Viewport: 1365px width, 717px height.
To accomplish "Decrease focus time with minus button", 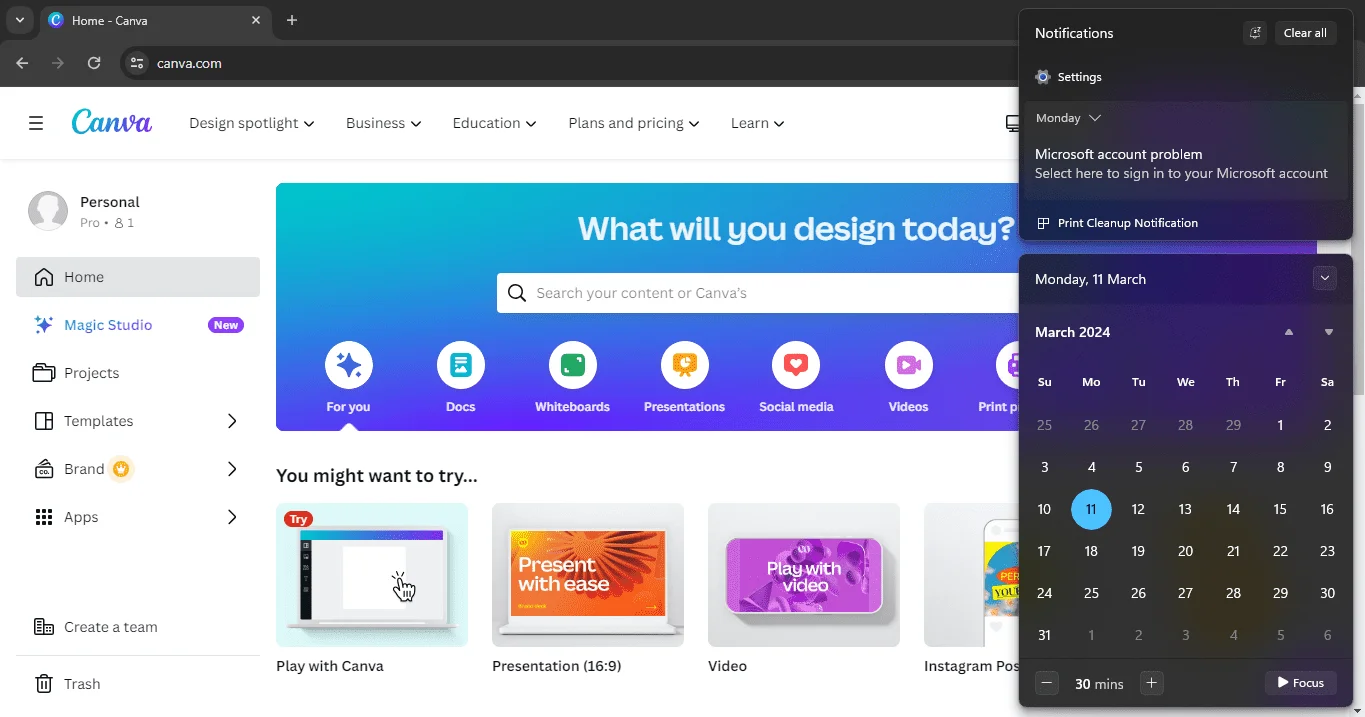I will pyautogui.click(x=1047, y=683).
